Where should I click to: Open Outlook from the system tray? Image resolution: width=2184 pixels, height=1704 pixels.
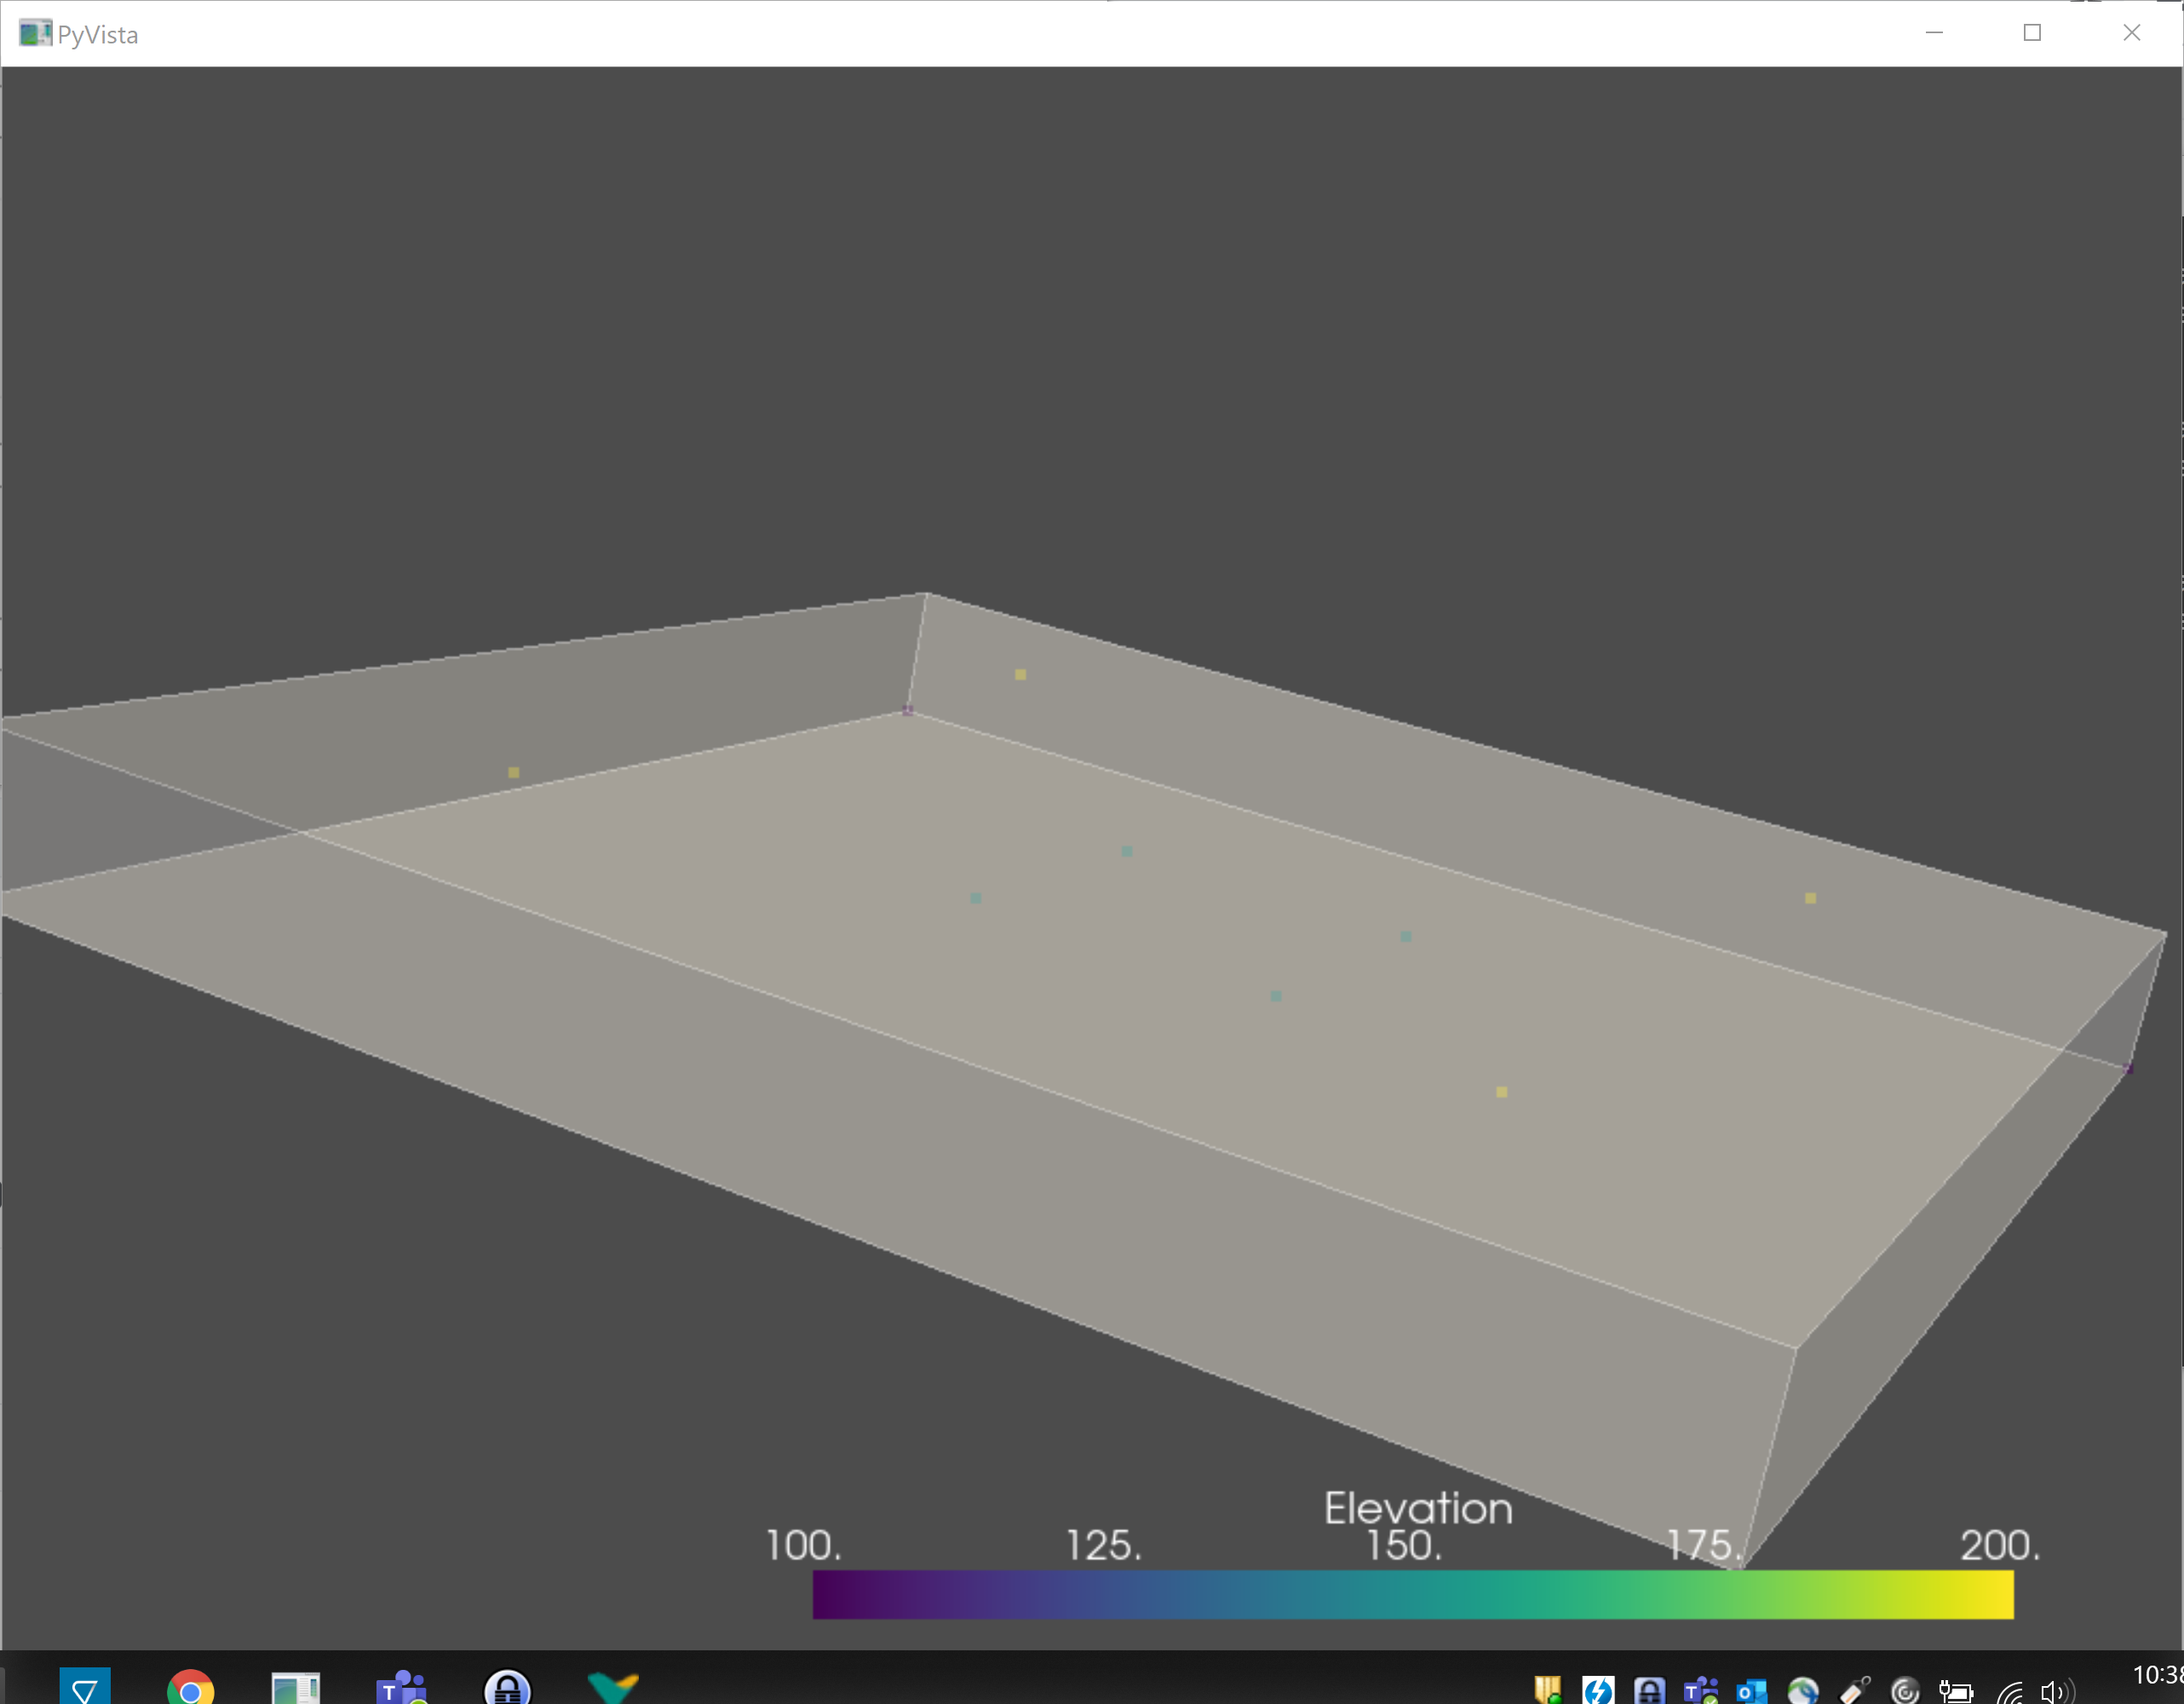pos(1751,1692)
